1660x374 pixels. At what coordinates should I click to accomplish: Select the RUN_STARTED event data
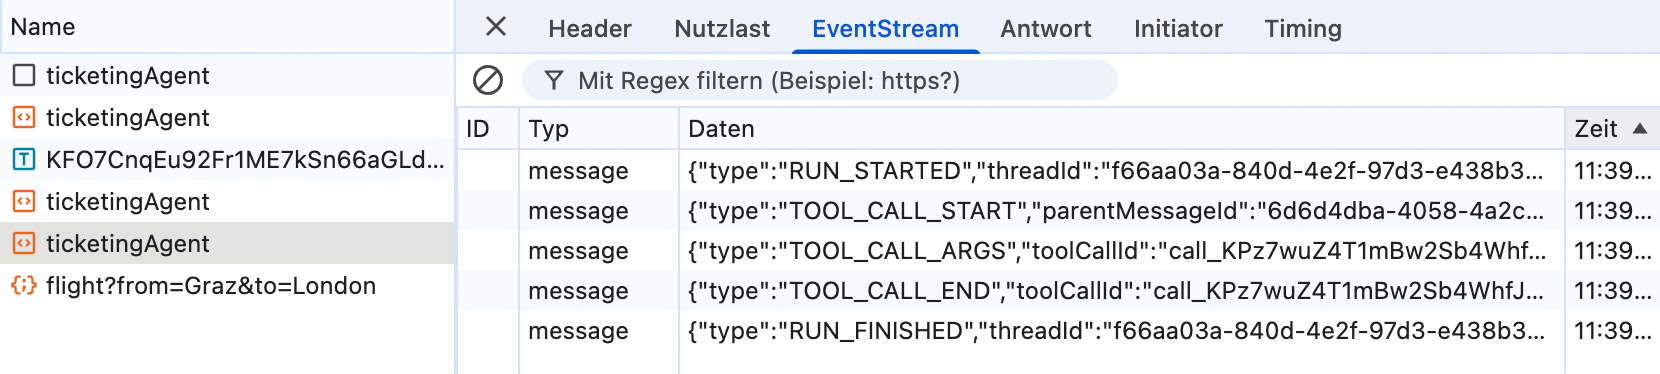(x=1116, y=171)
